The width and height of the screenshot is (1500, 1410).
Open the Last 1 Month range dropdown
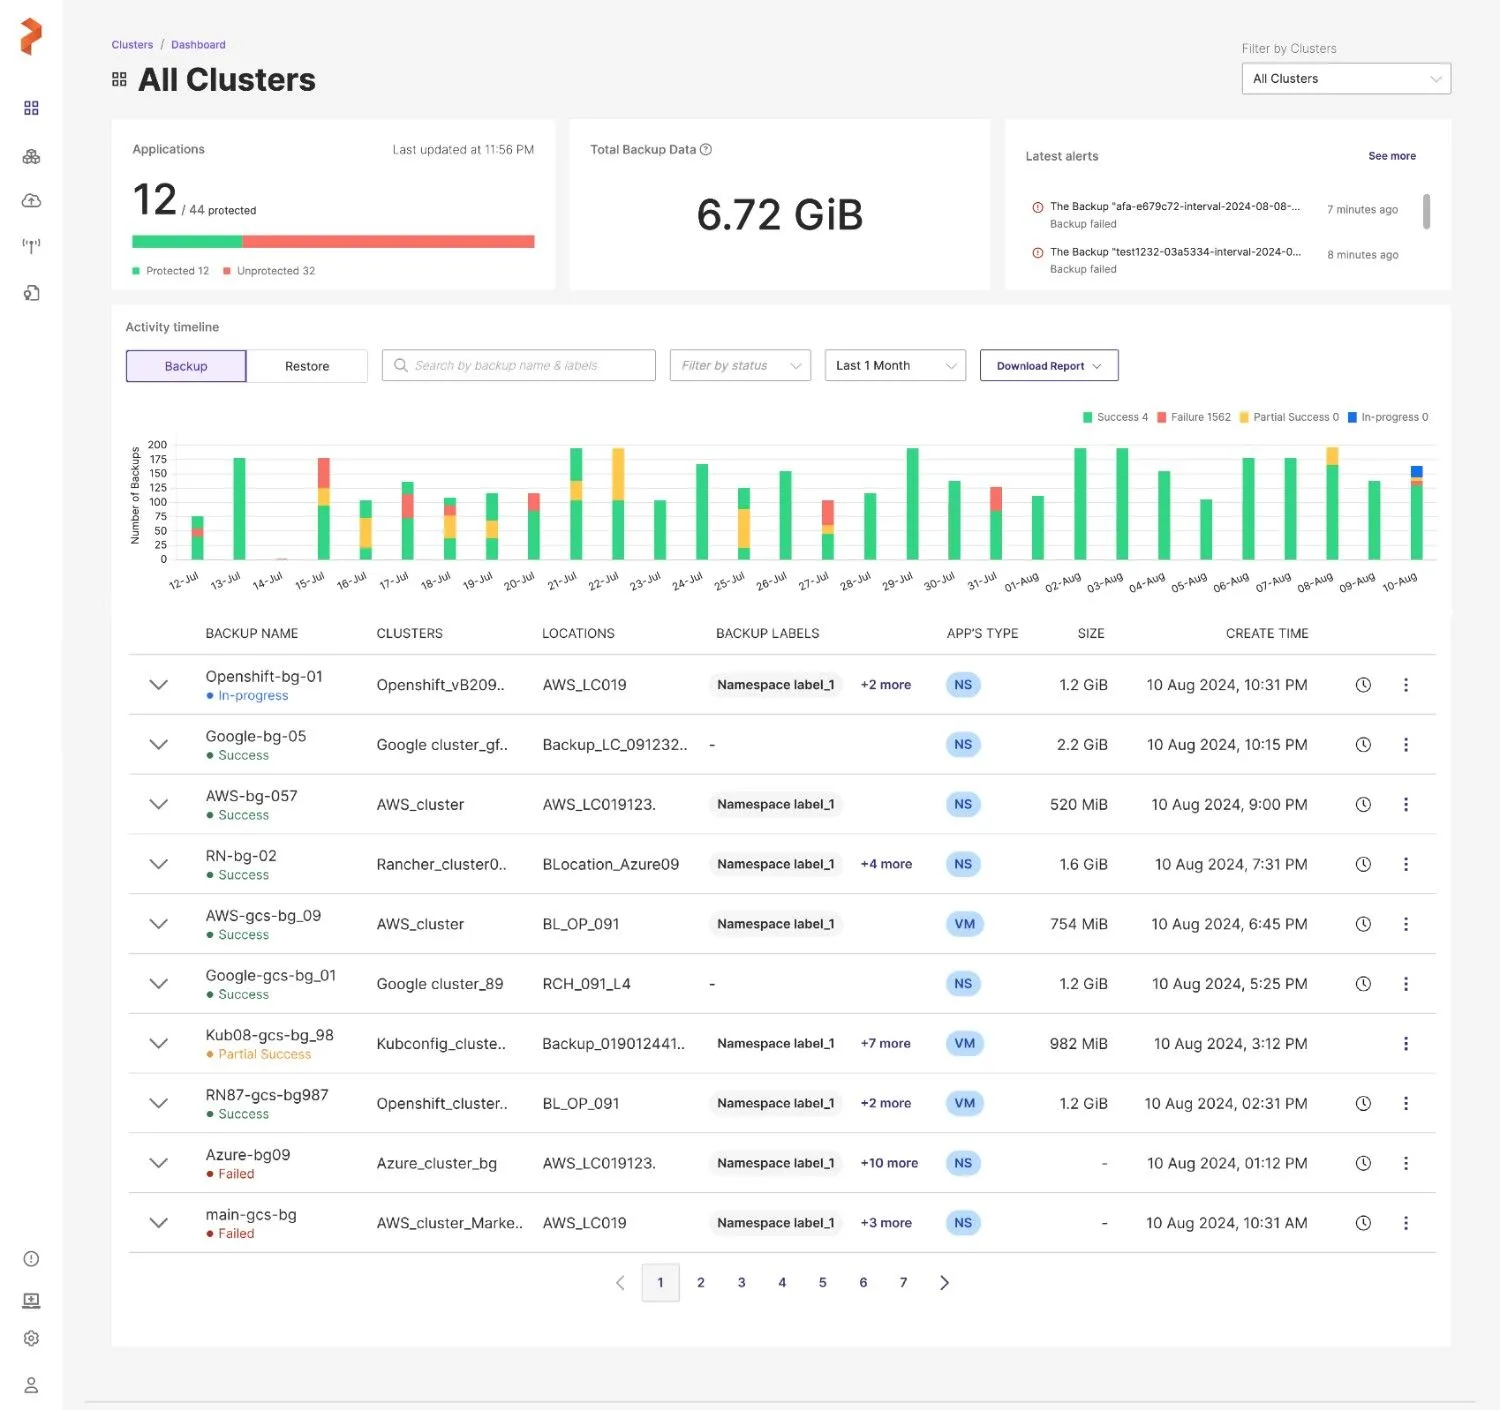click(895, 366)
